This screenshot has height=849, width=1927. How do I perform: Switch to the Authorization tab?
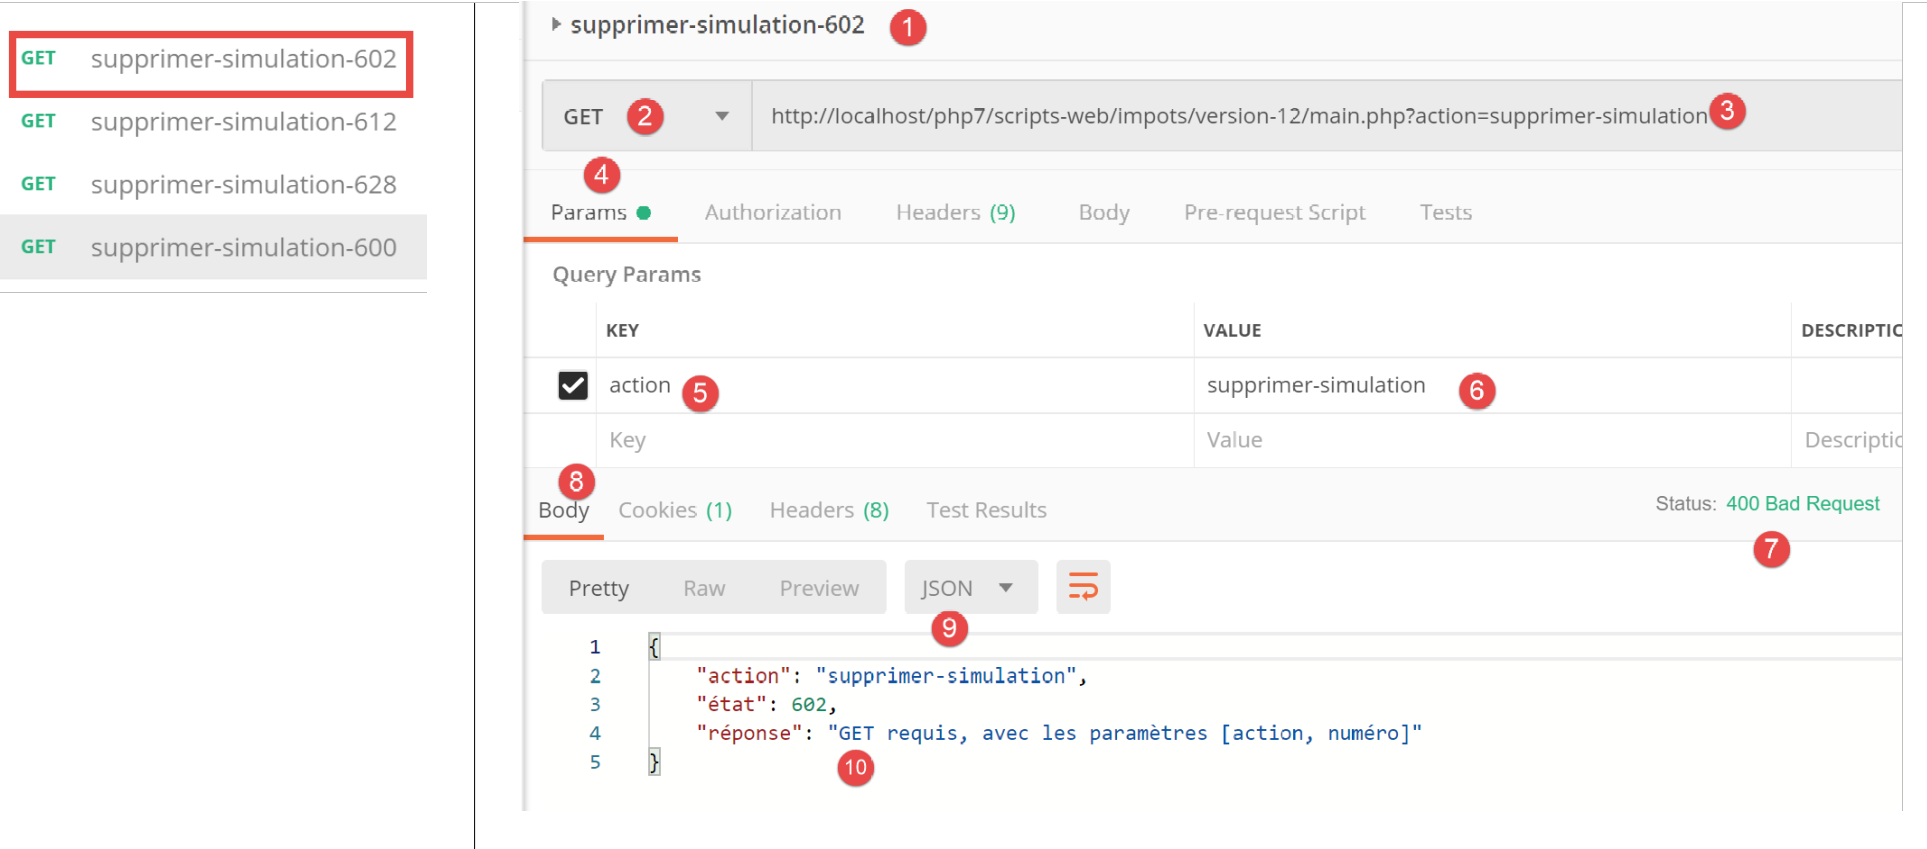(772, 212)
